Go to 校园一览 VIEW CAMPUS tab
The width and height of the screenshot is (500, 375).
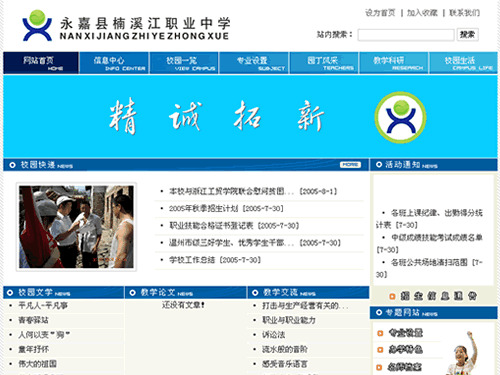coord(184,63)
